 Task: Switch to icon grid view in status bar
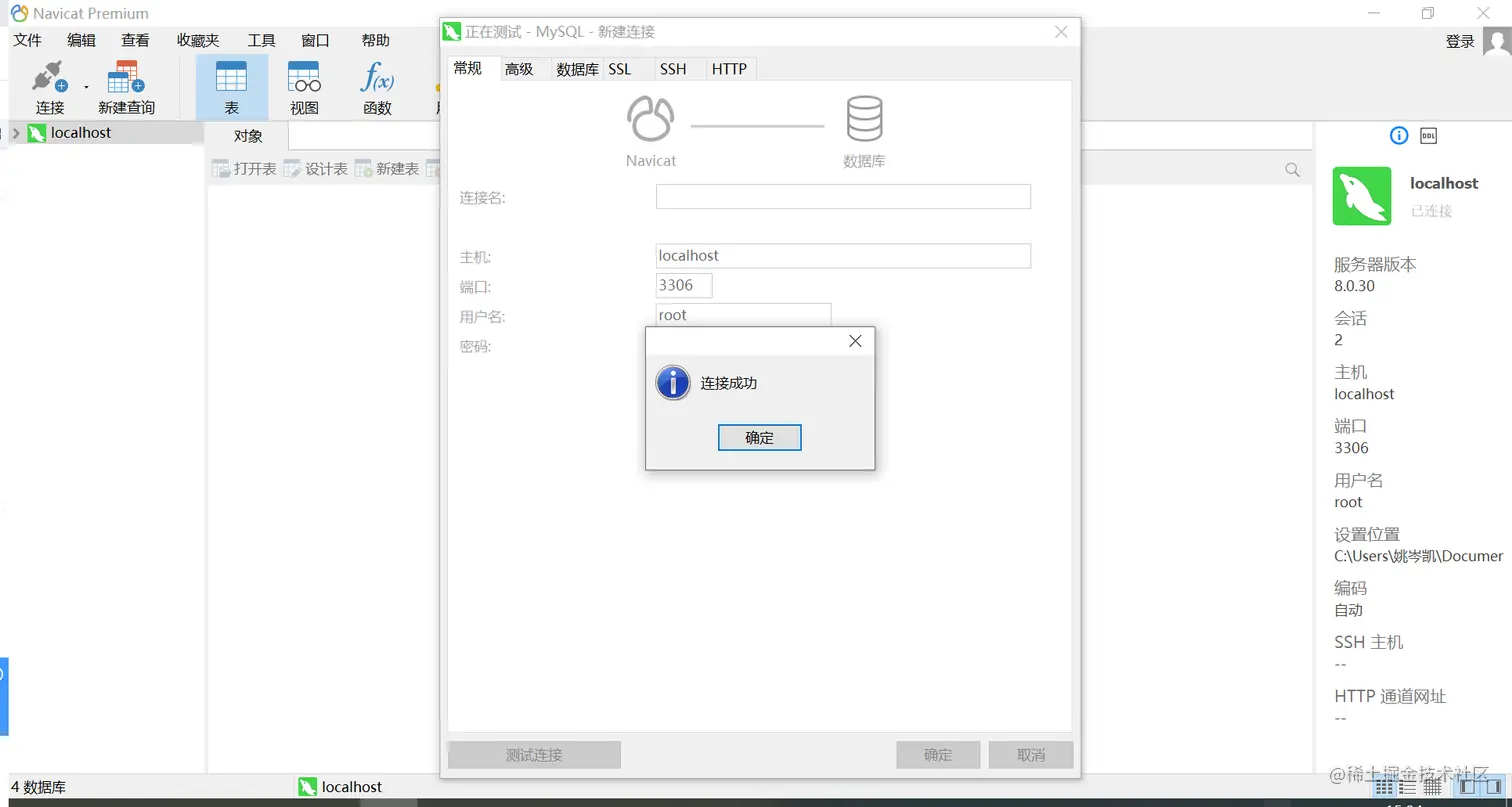click(x=1384, y=787)
